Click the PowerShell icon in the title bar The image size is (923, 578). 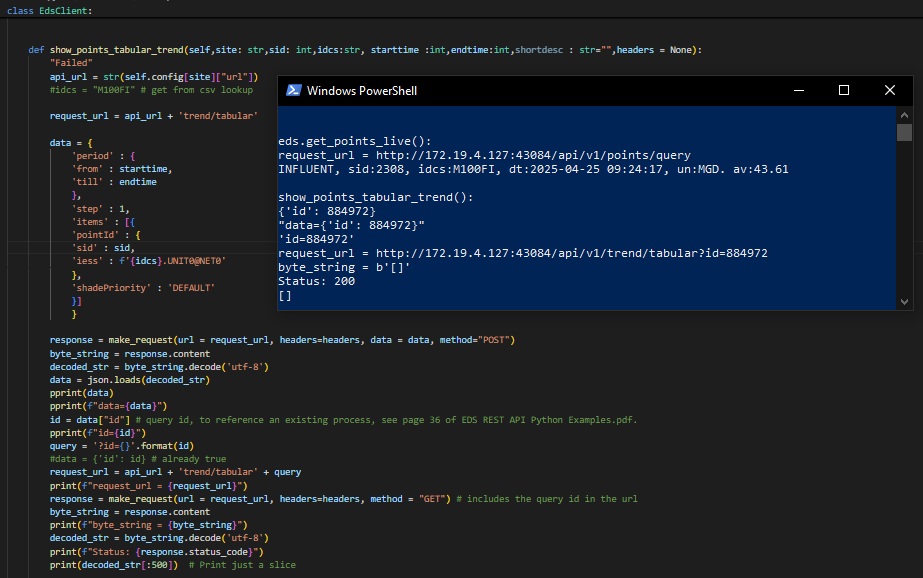coord(294,90)
